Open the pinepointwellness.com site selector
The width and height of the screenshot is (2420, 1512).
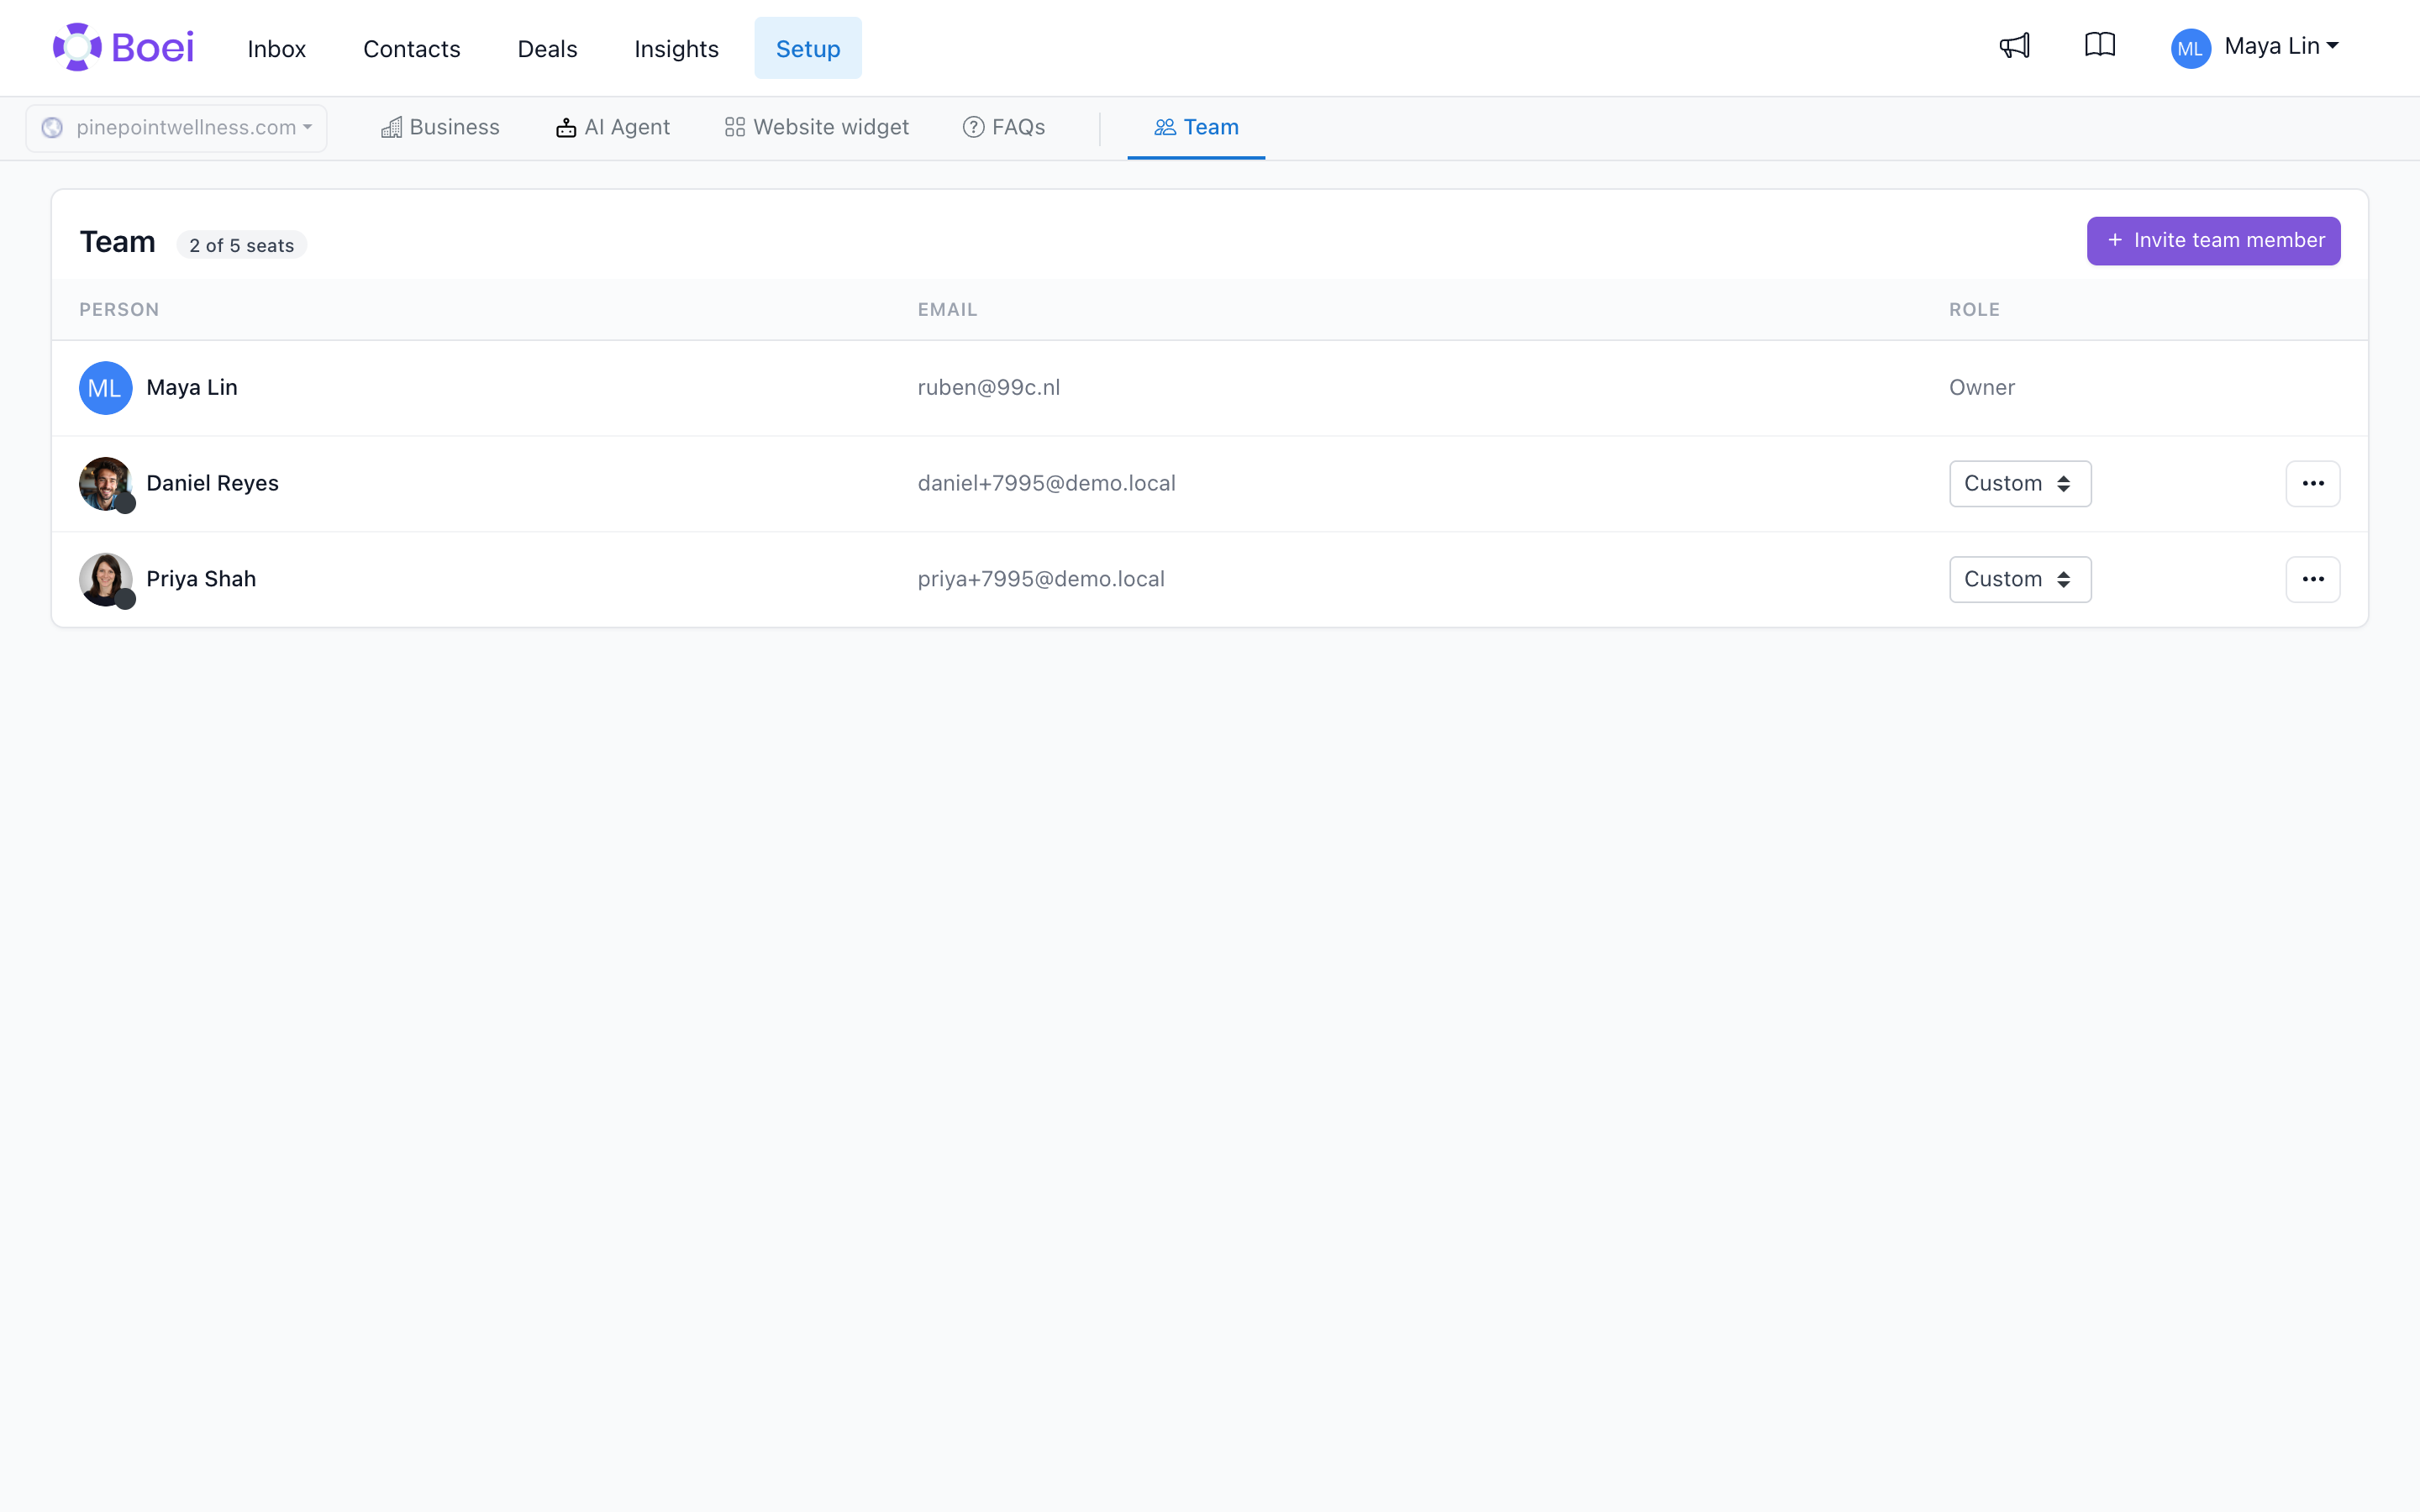pos(176,128)
